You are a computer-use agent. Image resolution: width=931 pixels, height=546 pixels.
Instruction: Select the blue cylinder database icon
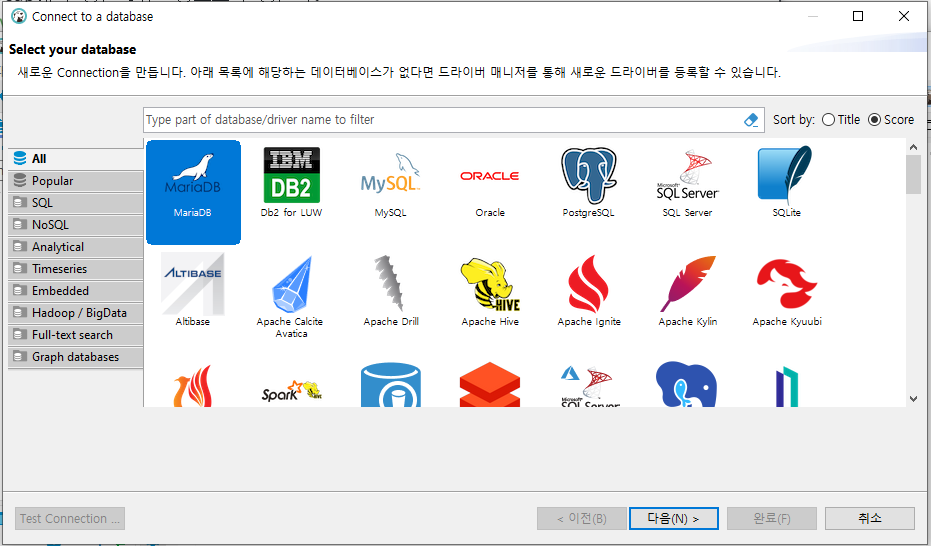click(x=391, y=385)
